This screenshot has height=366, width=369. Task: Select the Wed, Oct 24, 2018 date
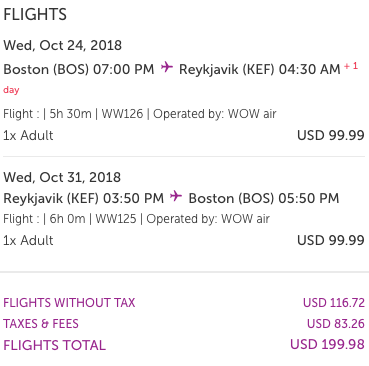pyautogui.click(x=63, y=45)
